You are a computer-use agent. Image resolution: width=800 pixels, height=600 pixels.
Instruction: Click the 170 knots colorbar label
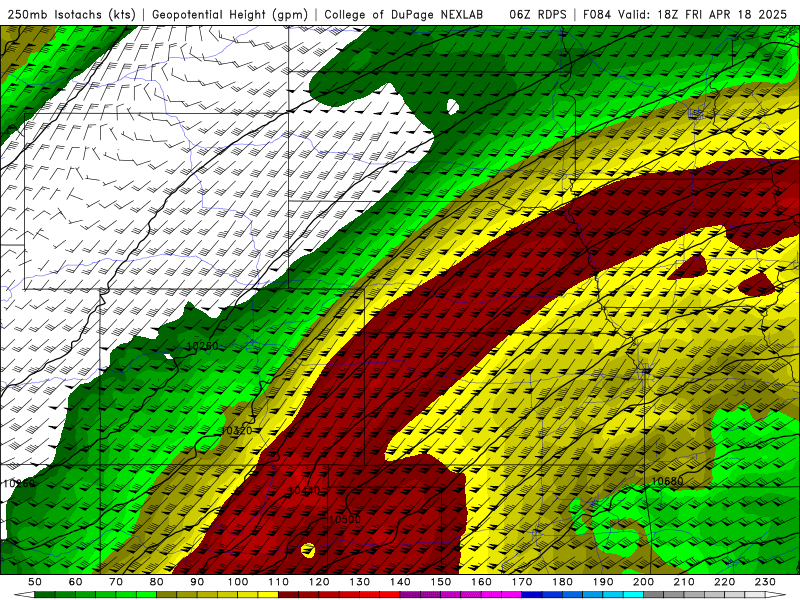[521, 582]
